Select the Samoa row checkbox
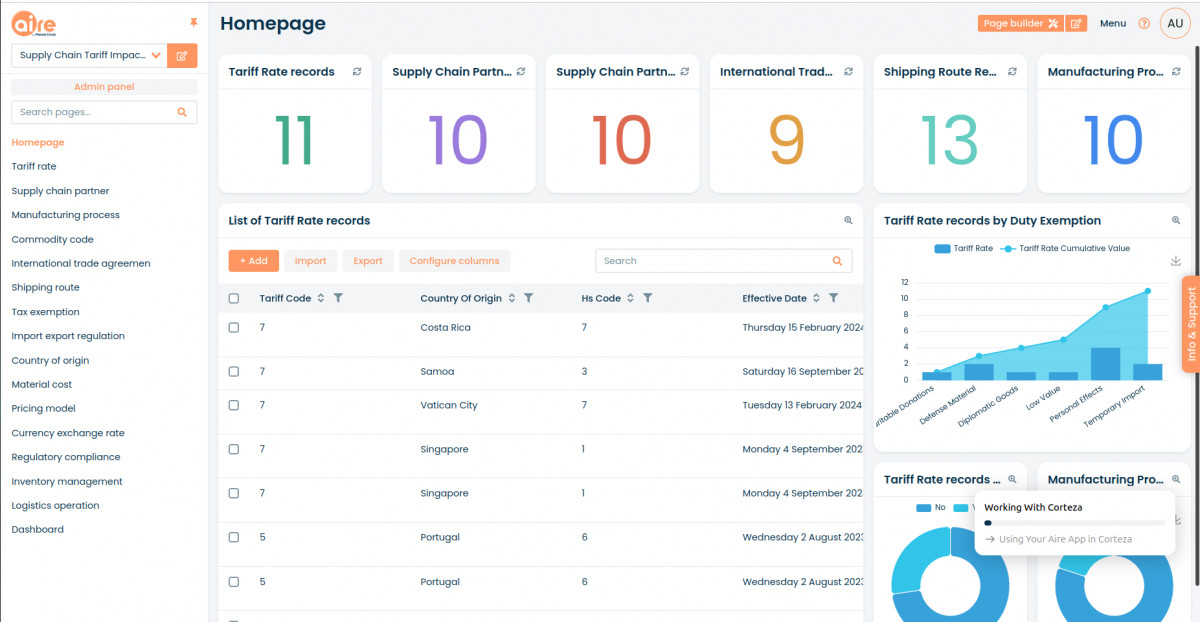This screenshot has width=1200, height=622. pyautogui.click(x=234, y=371)
